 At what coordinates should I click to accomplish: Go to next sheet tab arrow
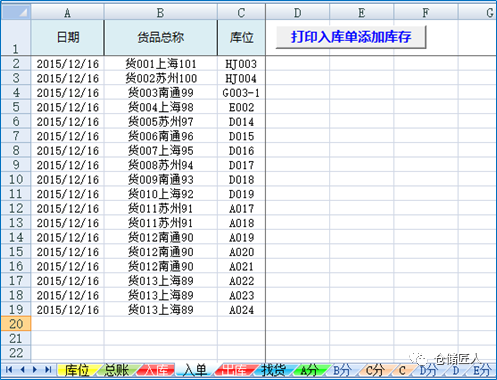coord(35,369)
